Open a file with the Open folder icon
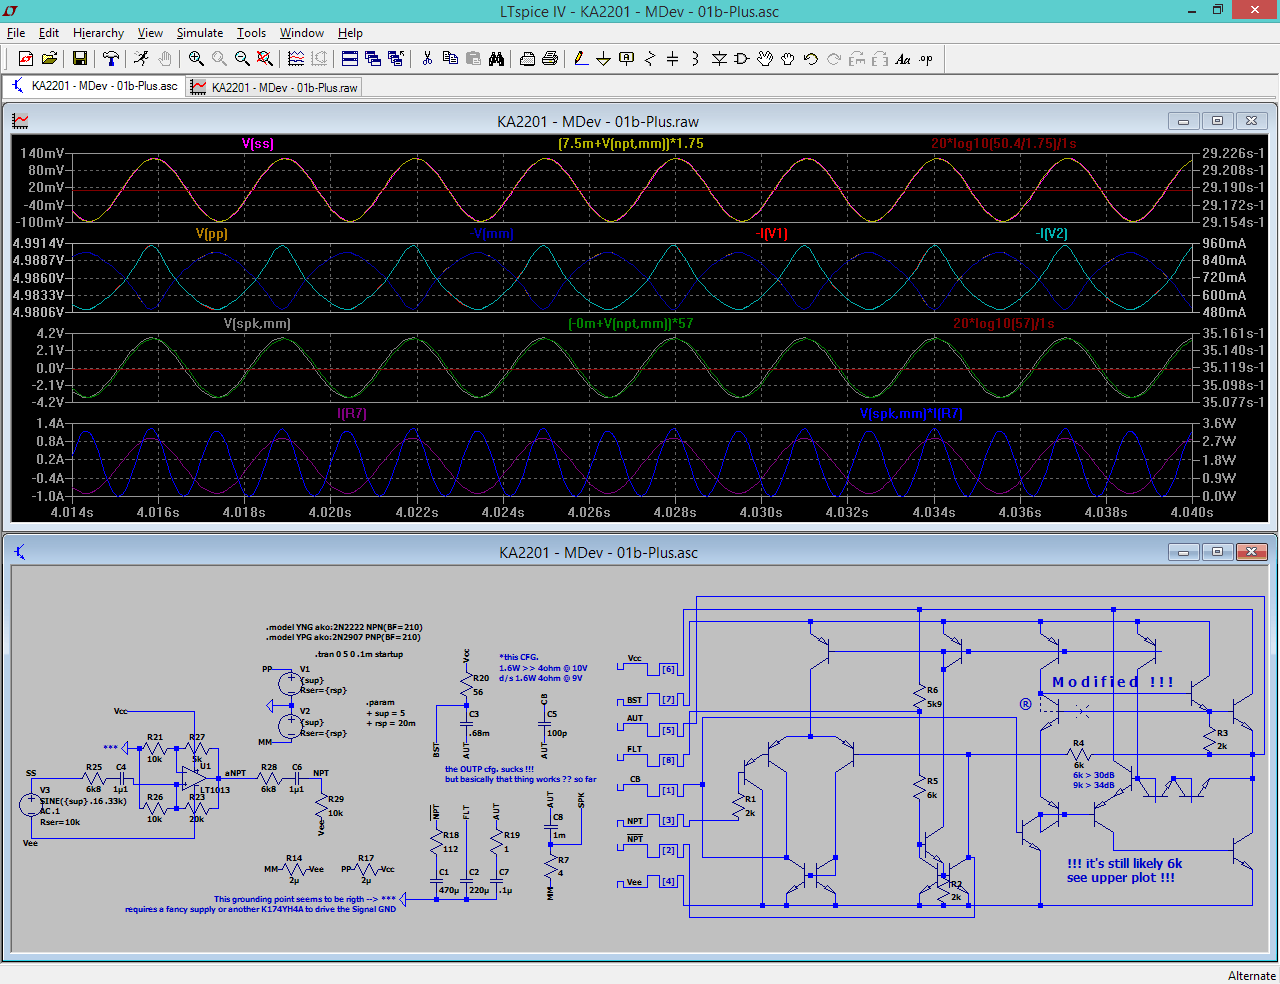1280x984 pixels. 49,59
